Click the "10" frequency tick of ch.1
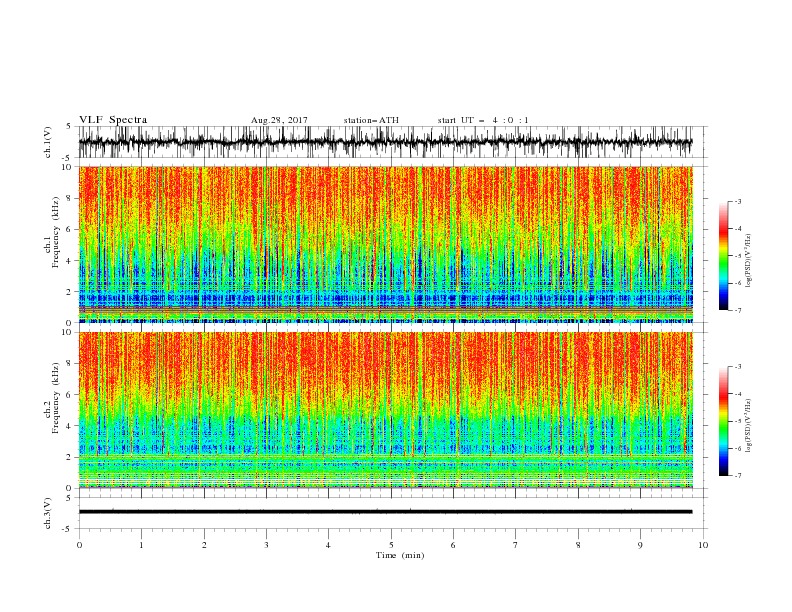This screenshot has width=792, height=612. click(x=67, y=167)
